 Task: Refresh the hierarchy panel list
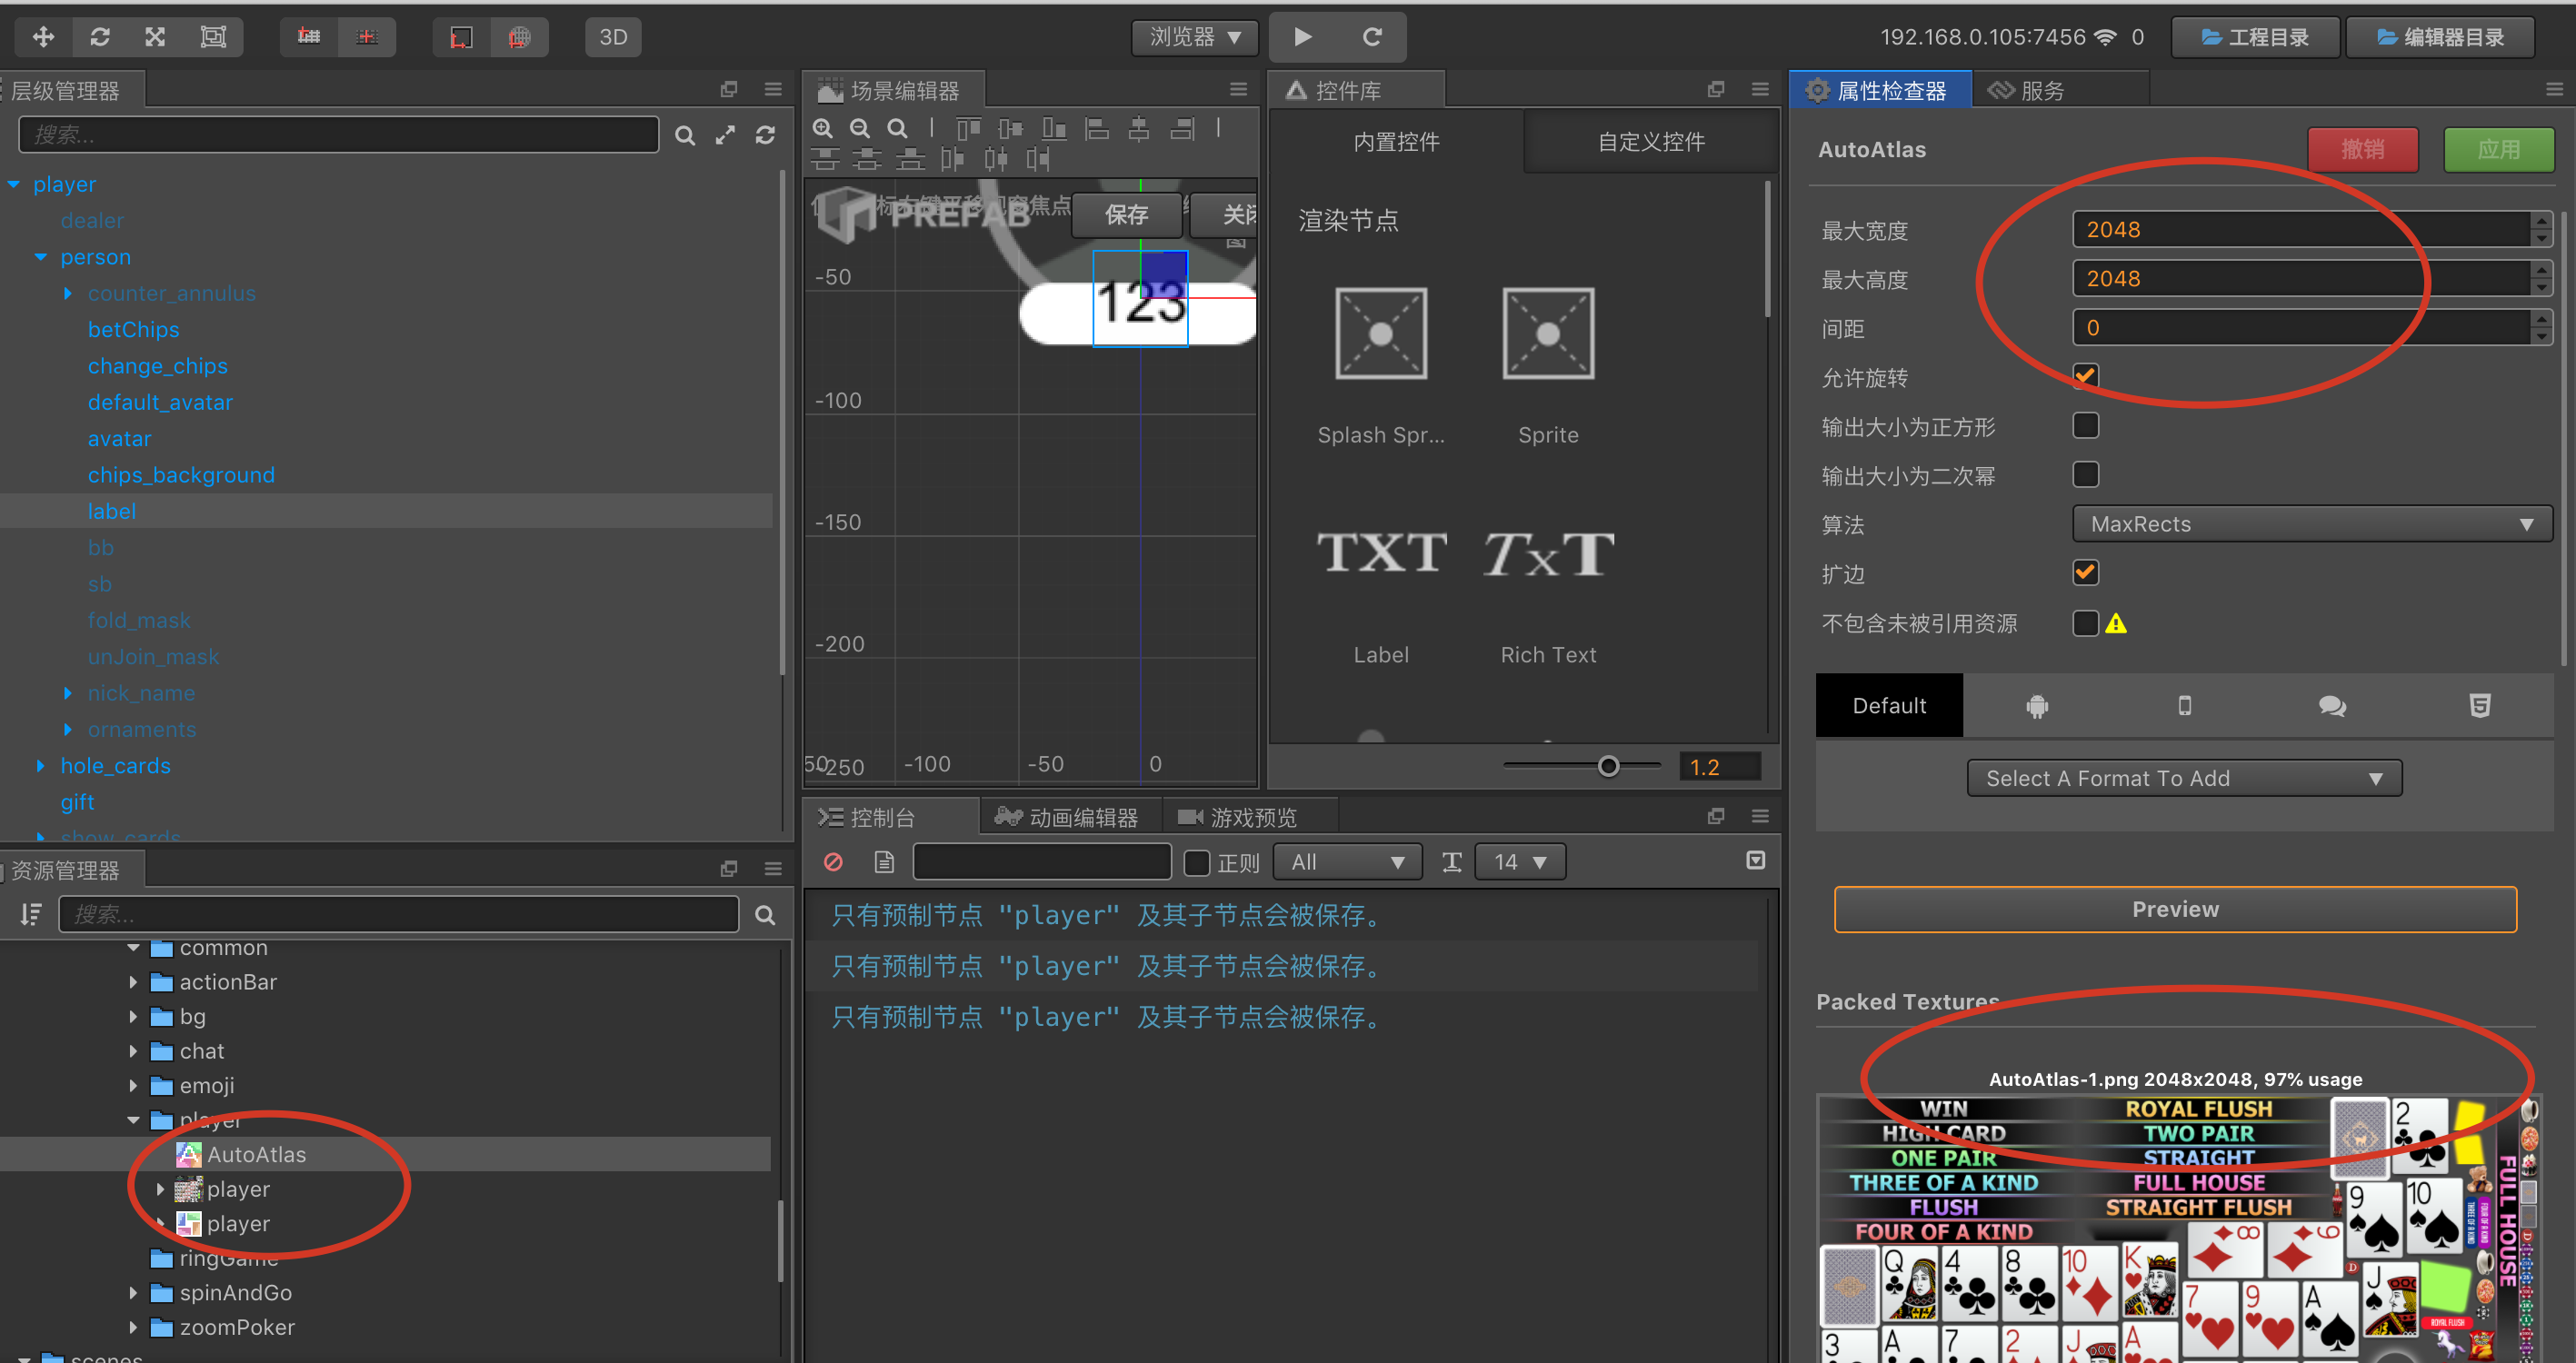click(x=765, y=135)
